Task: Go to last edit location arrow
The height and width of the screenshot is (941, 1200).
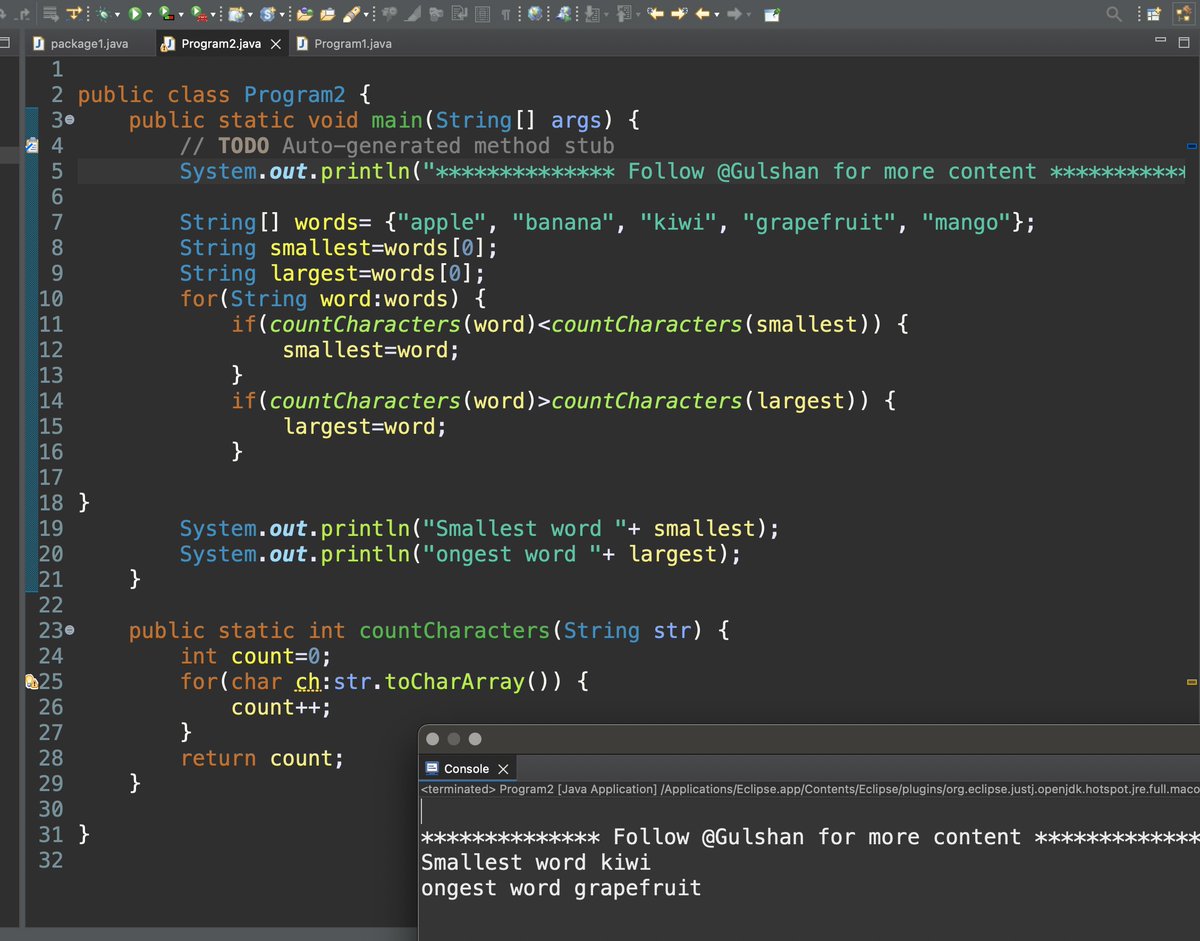Action: (x=656, y=14)
